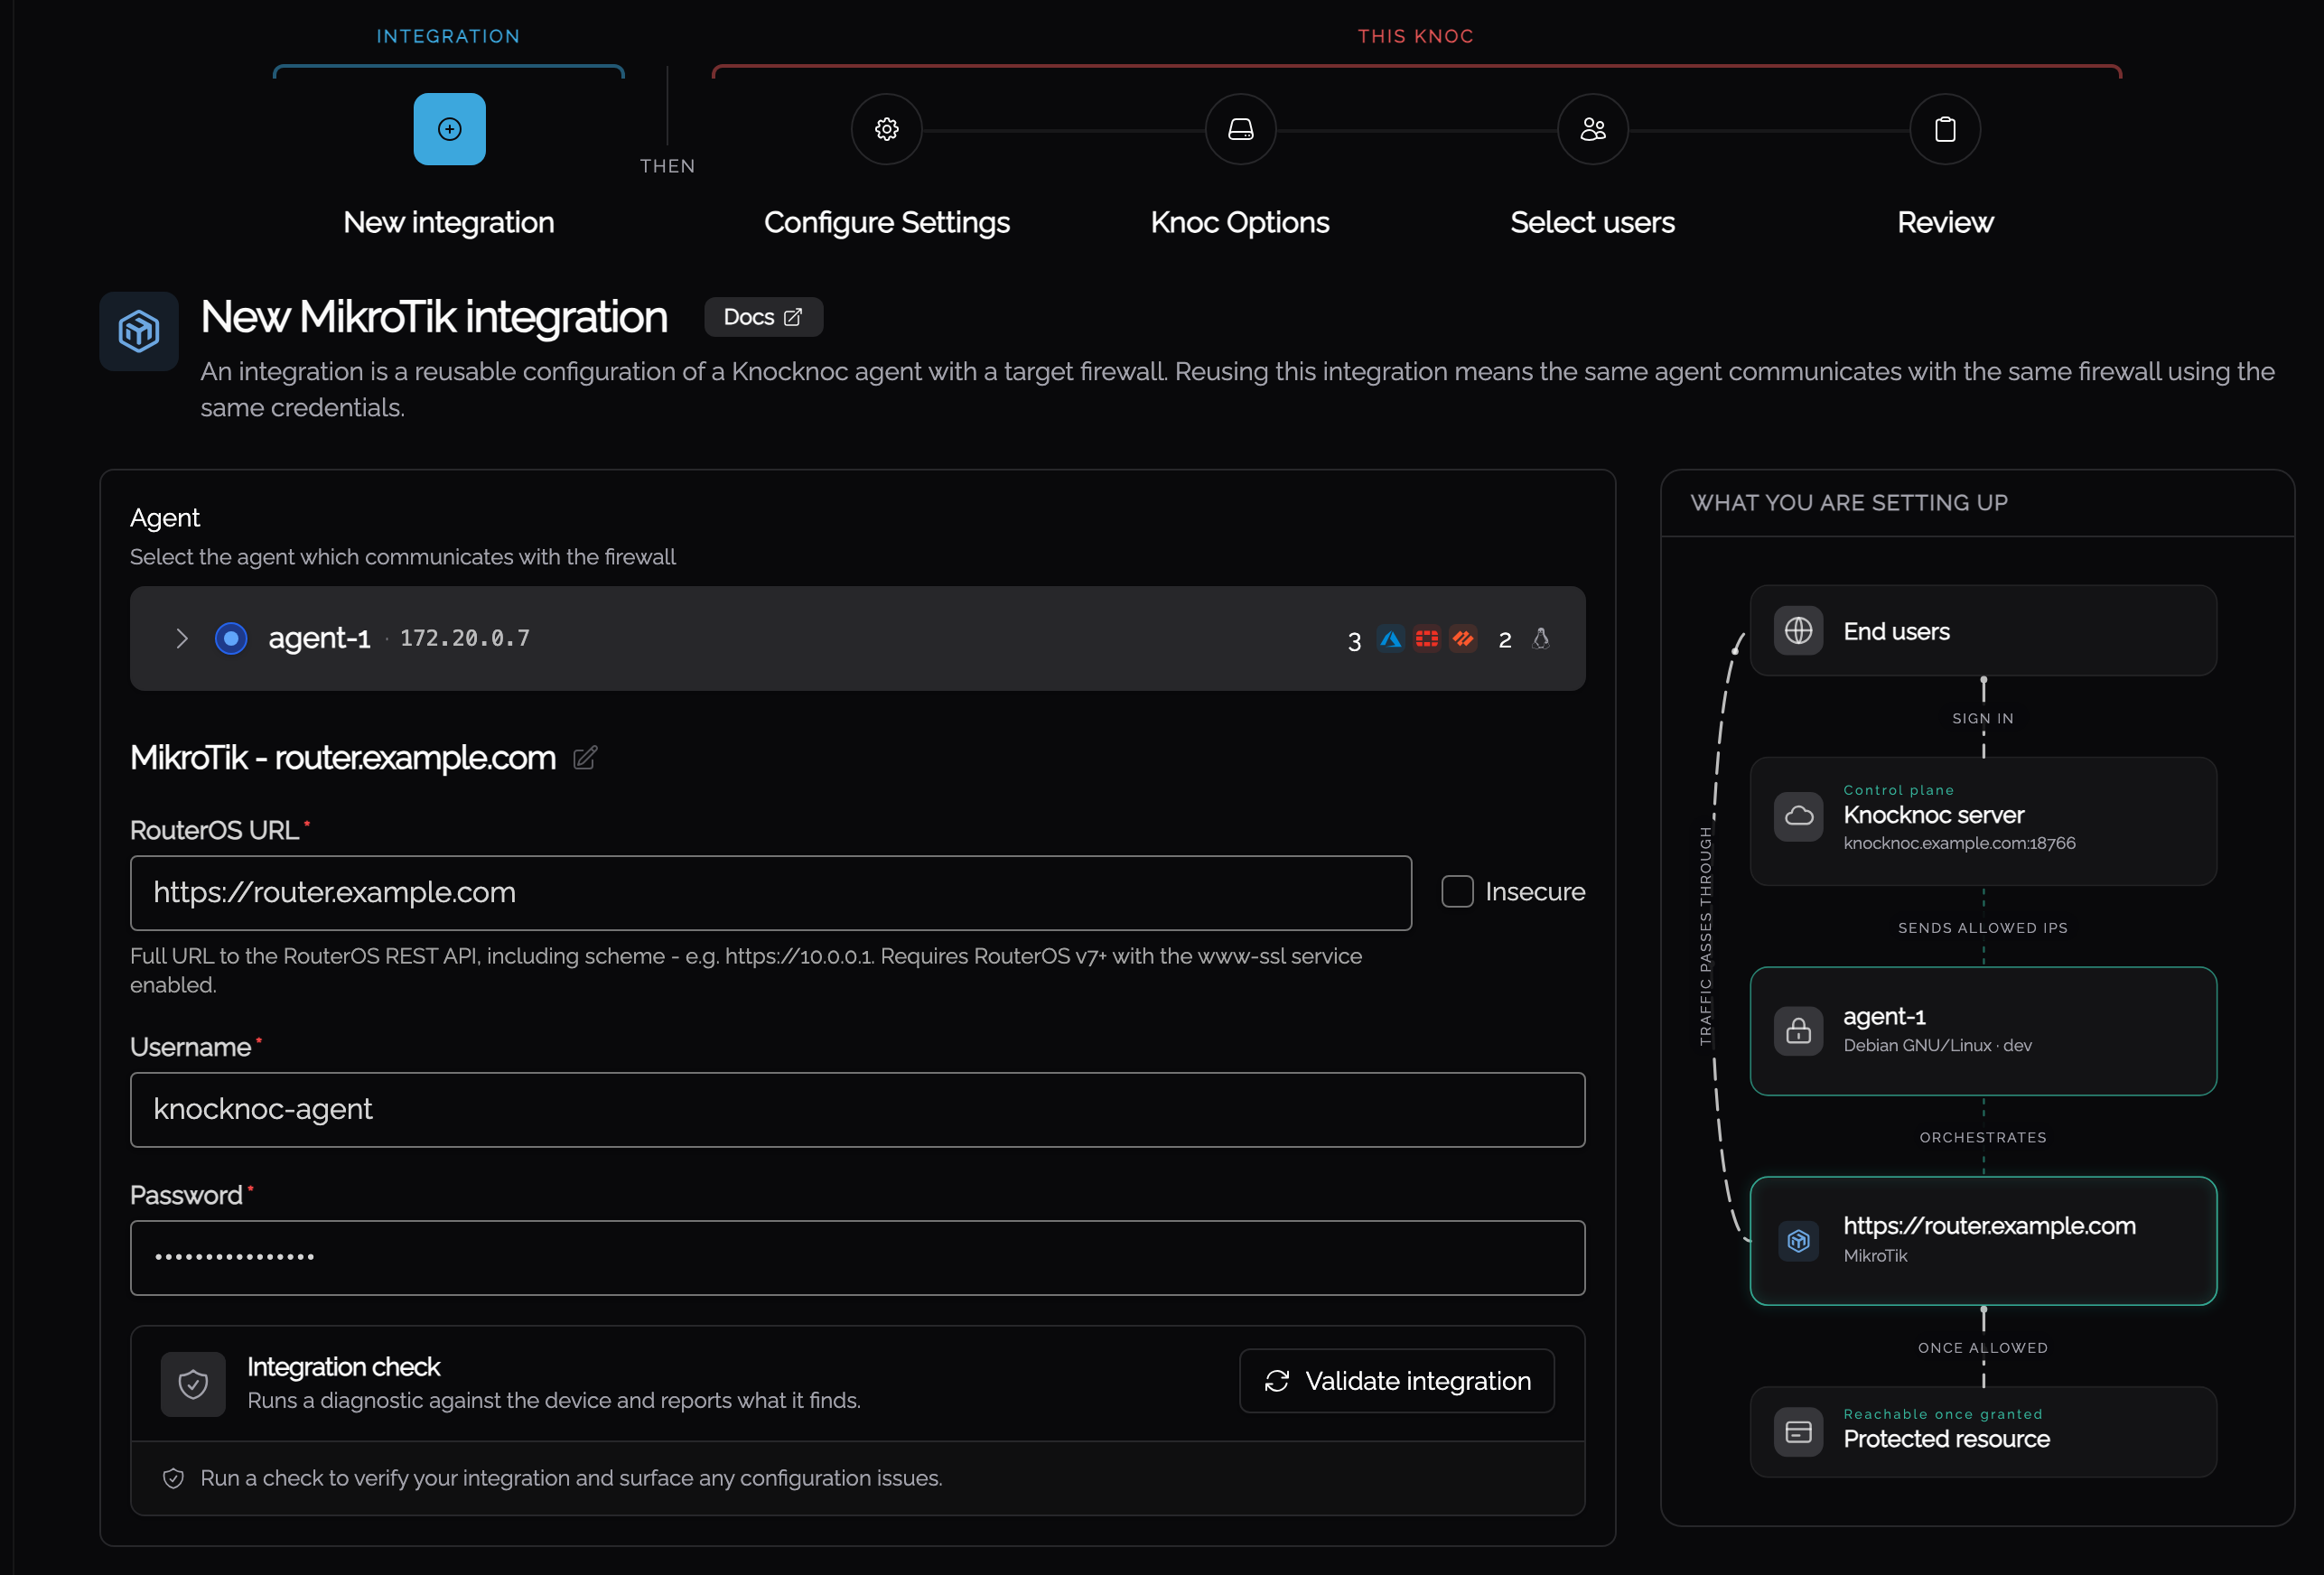Click the small shield icon in the check hint row
The image size is (2324, 1575).
[173, 1478]
